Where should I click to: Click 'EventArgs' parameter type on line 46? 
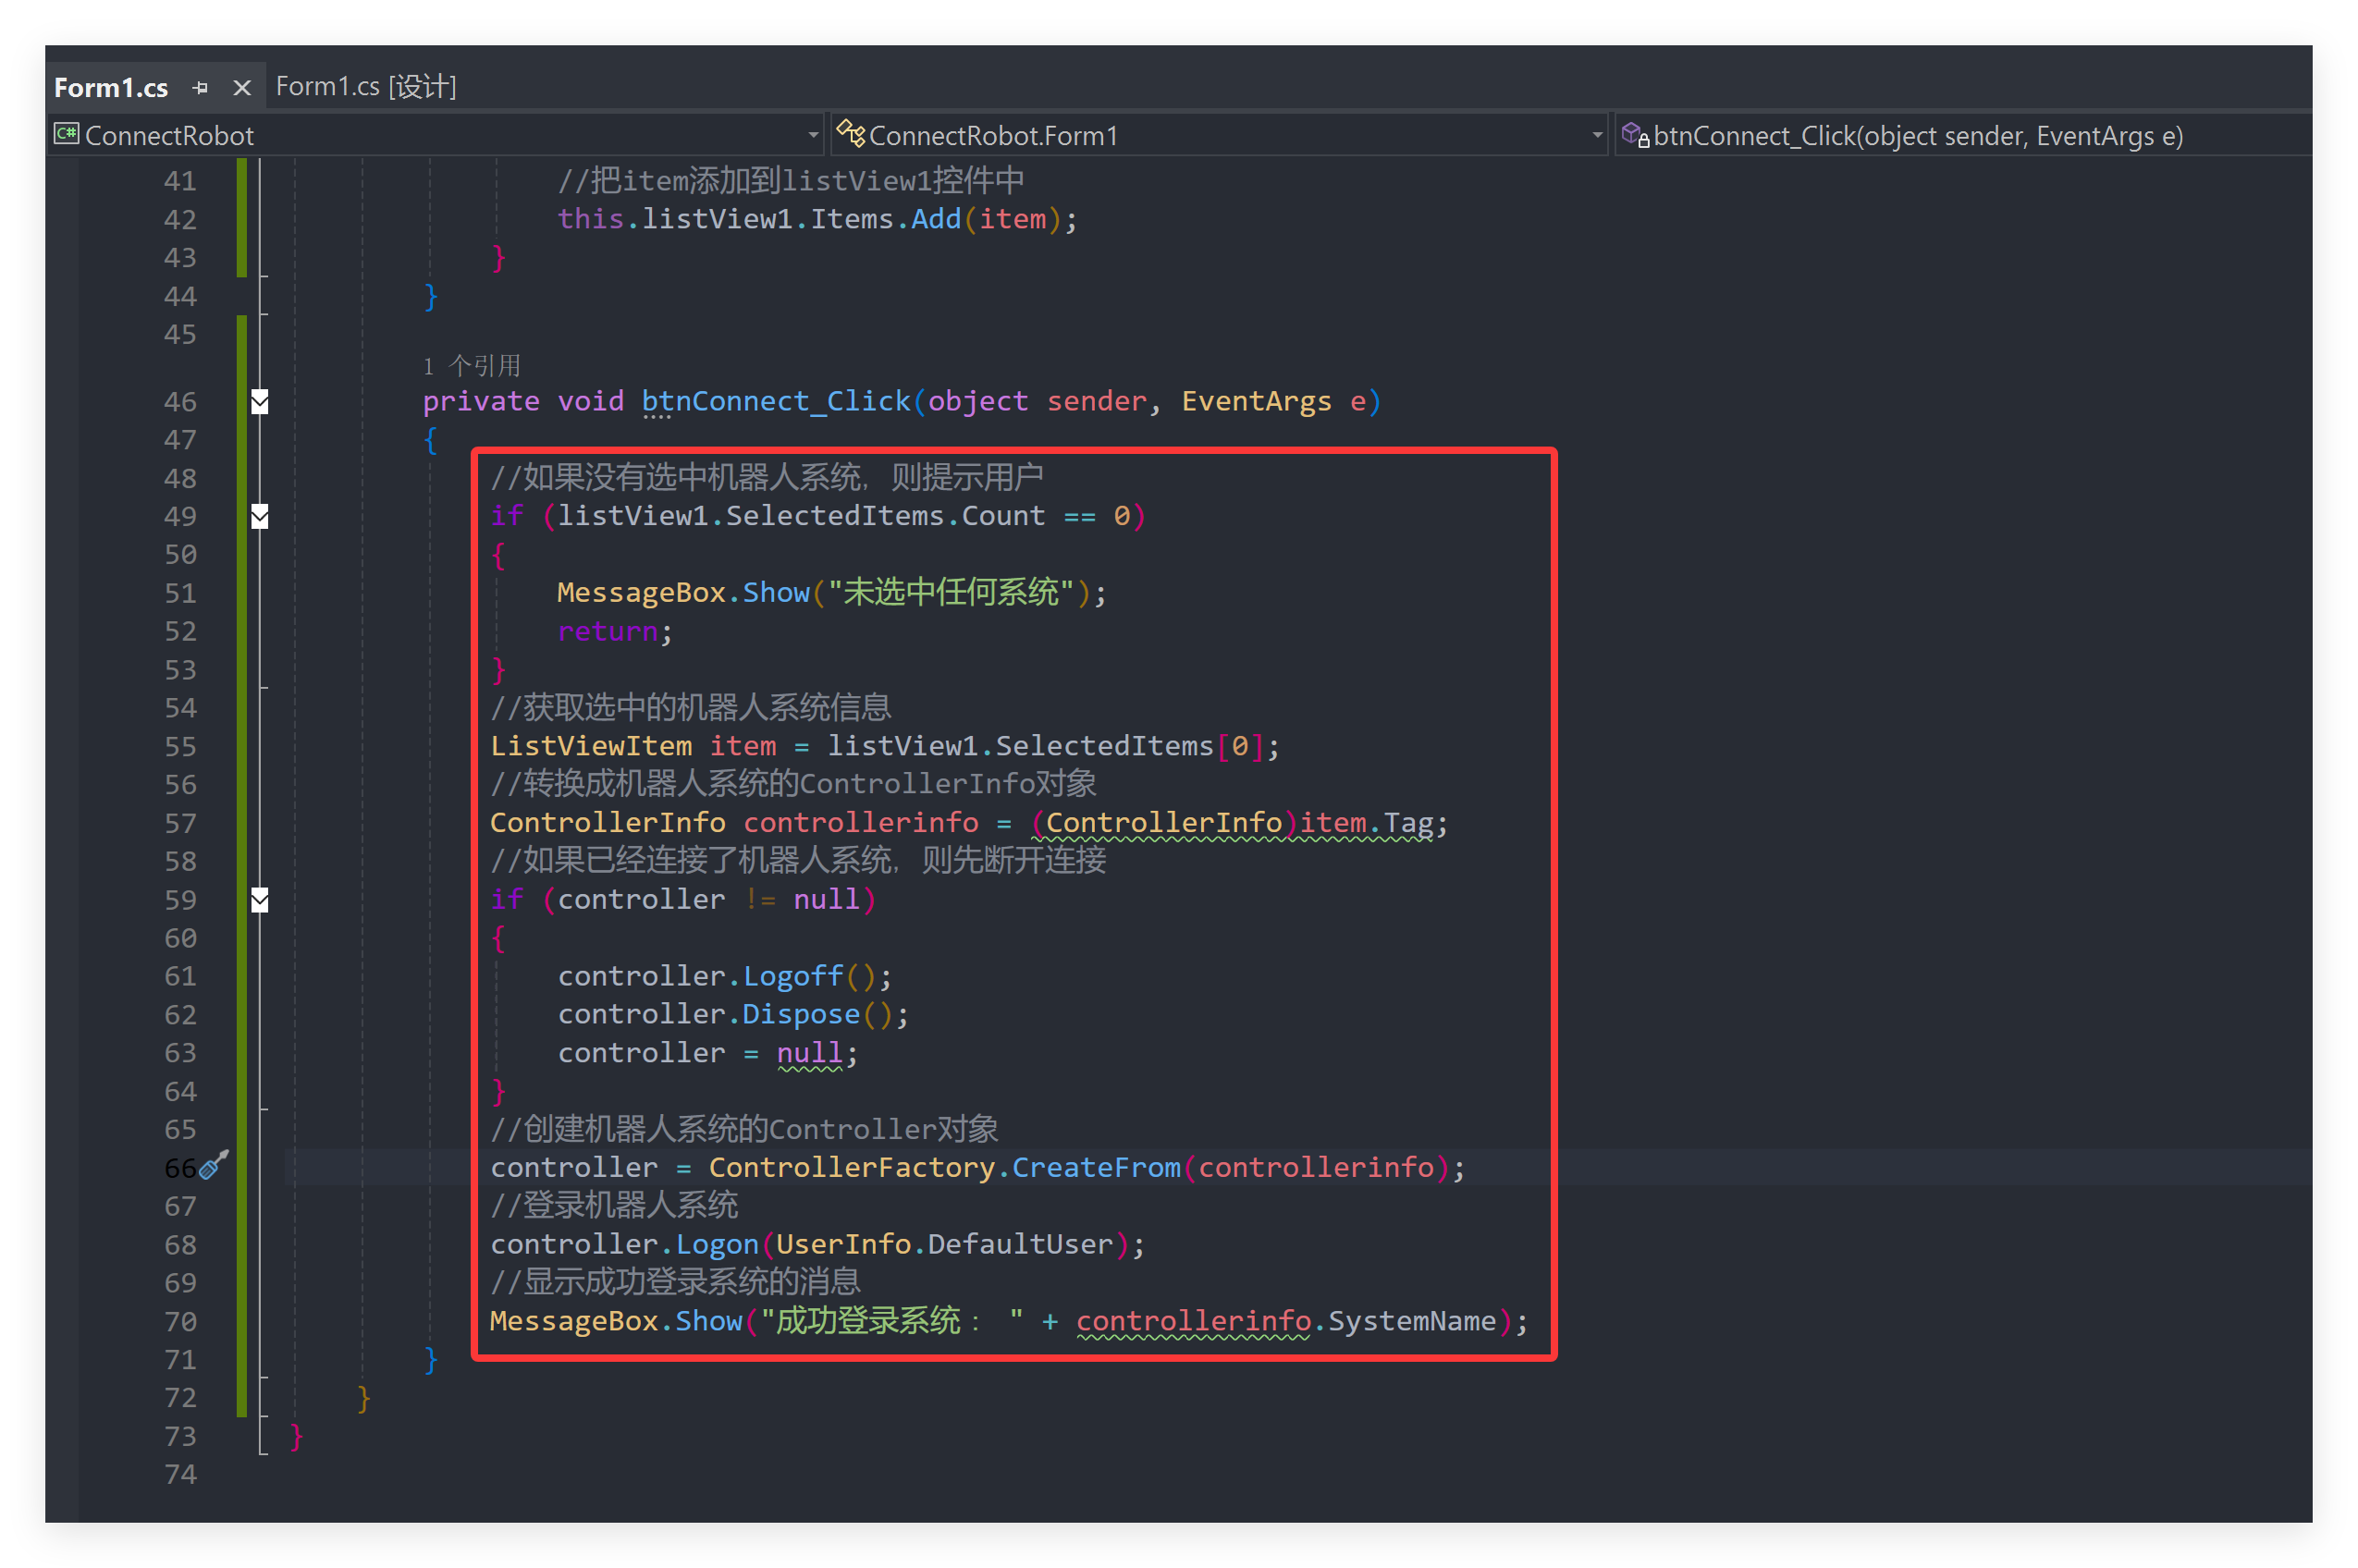tap(1256, 402)
